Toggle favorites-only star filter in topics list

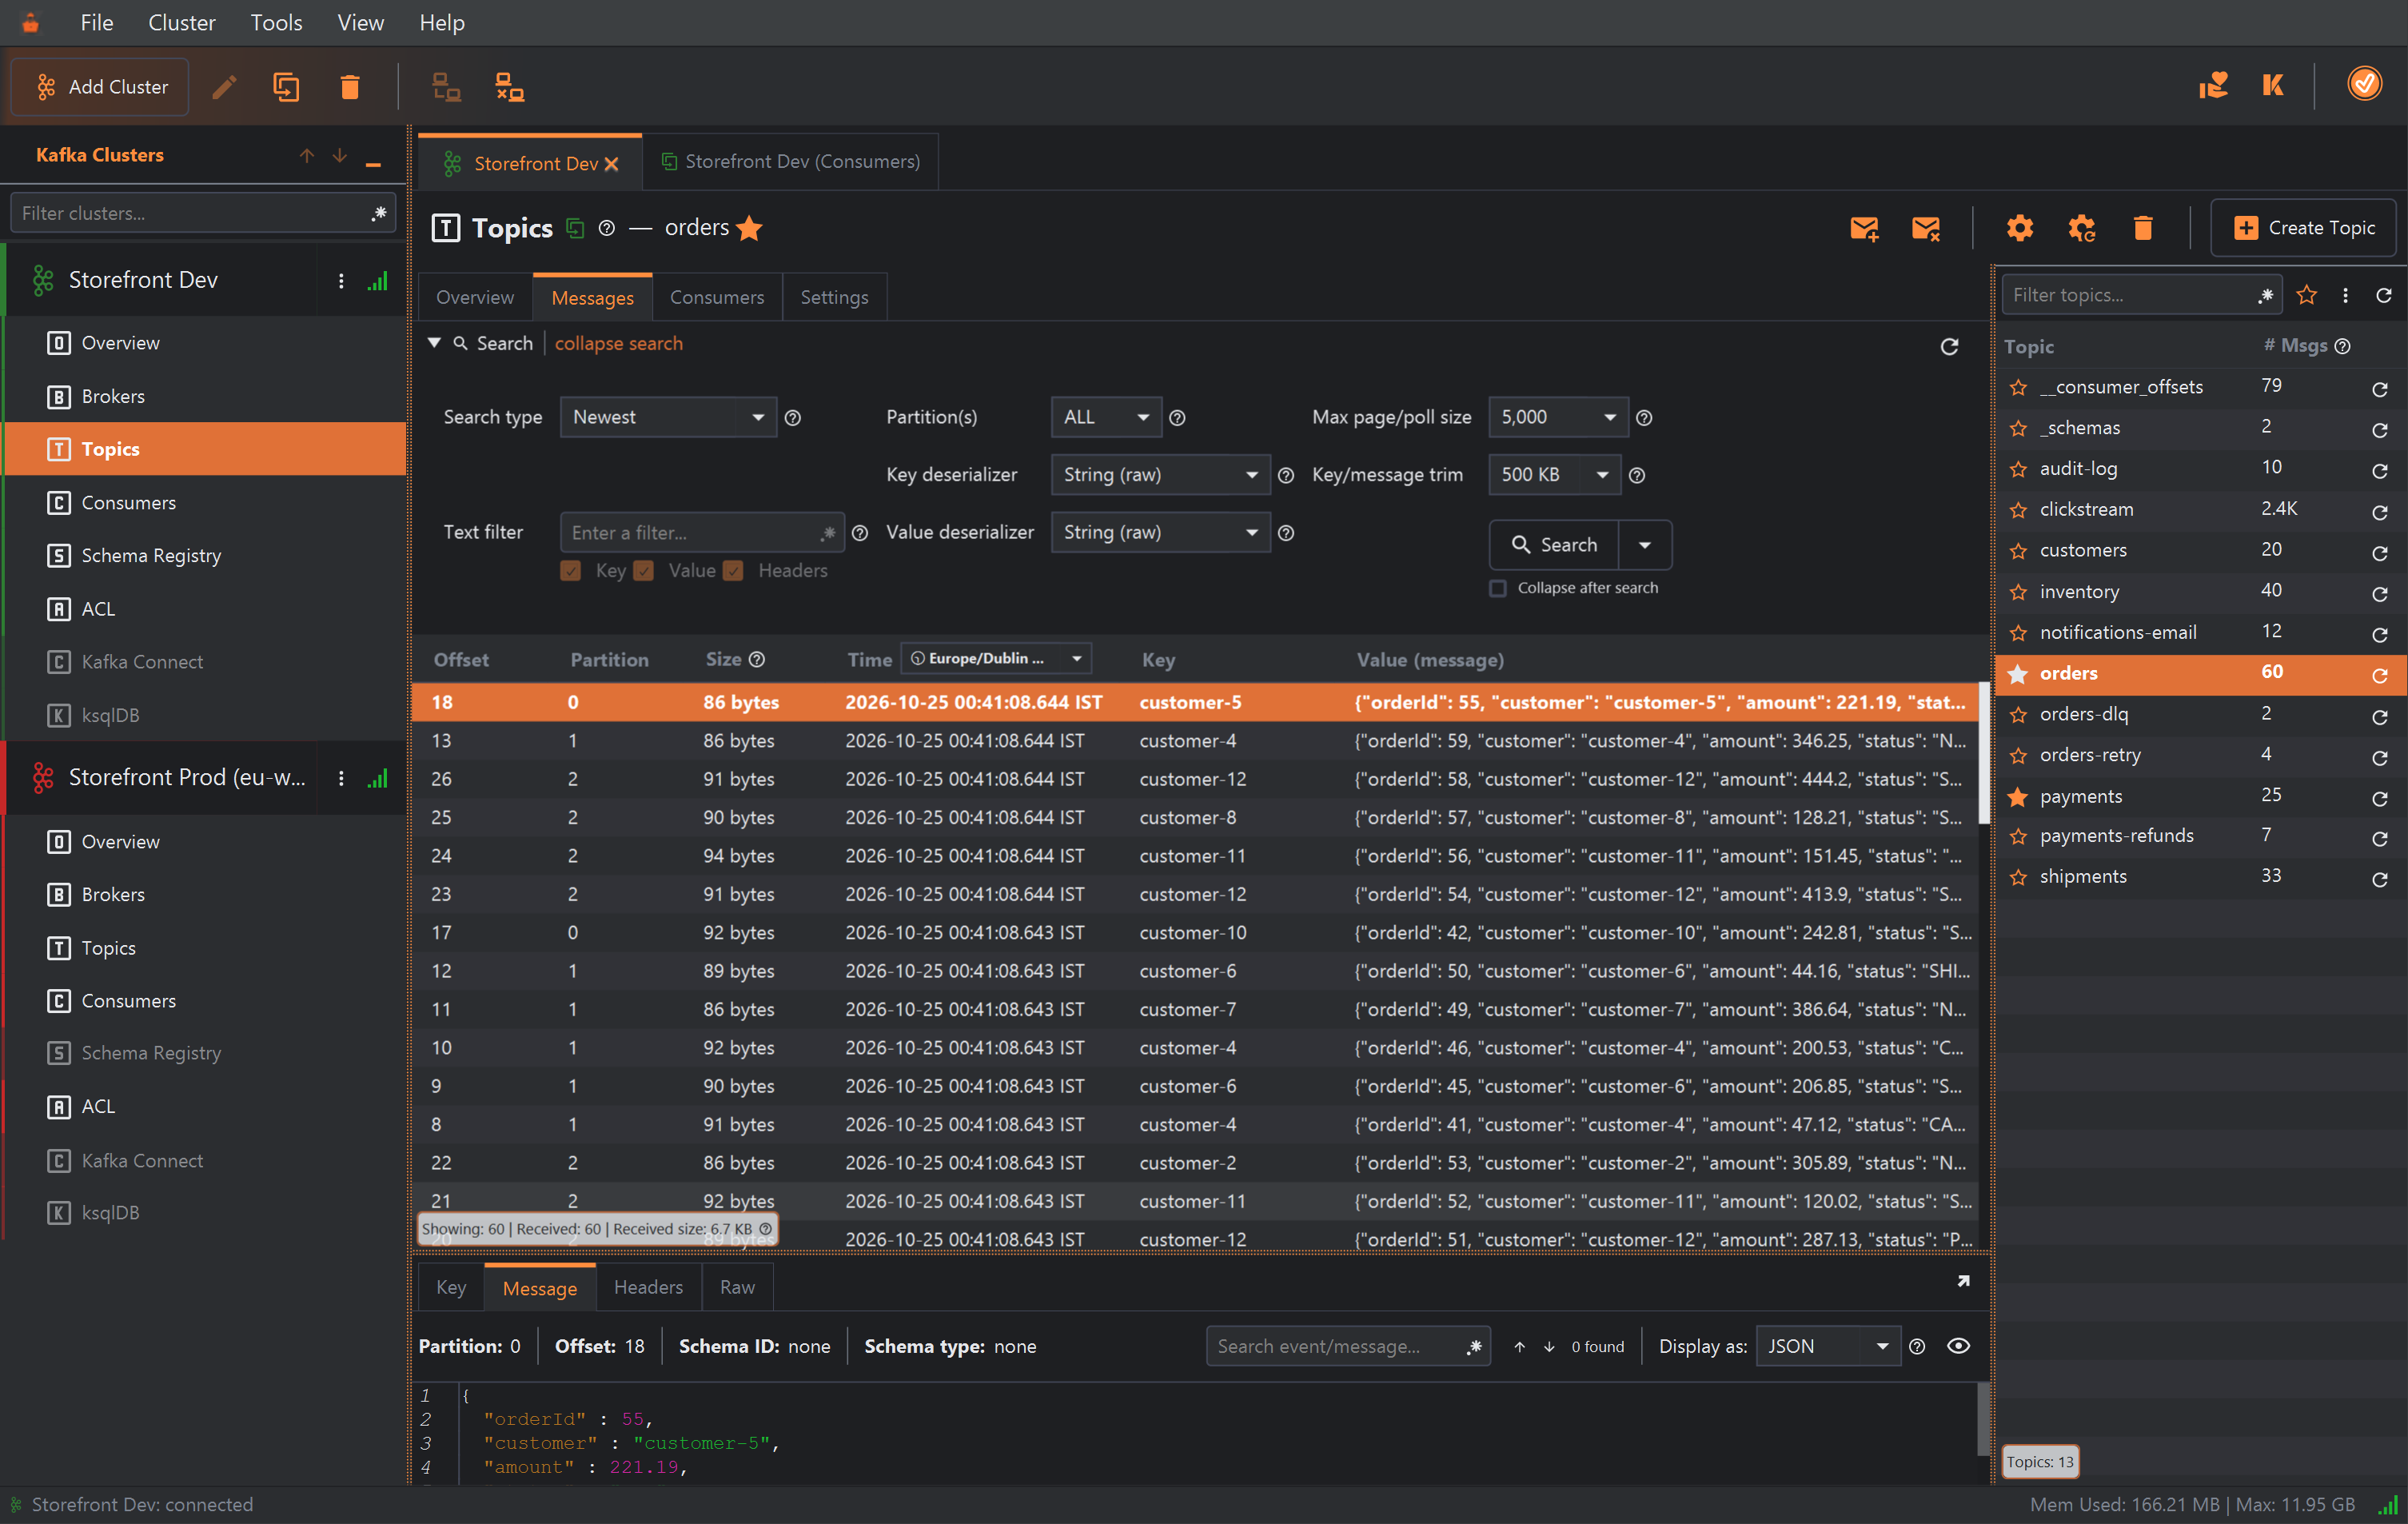pos(2306,295)
